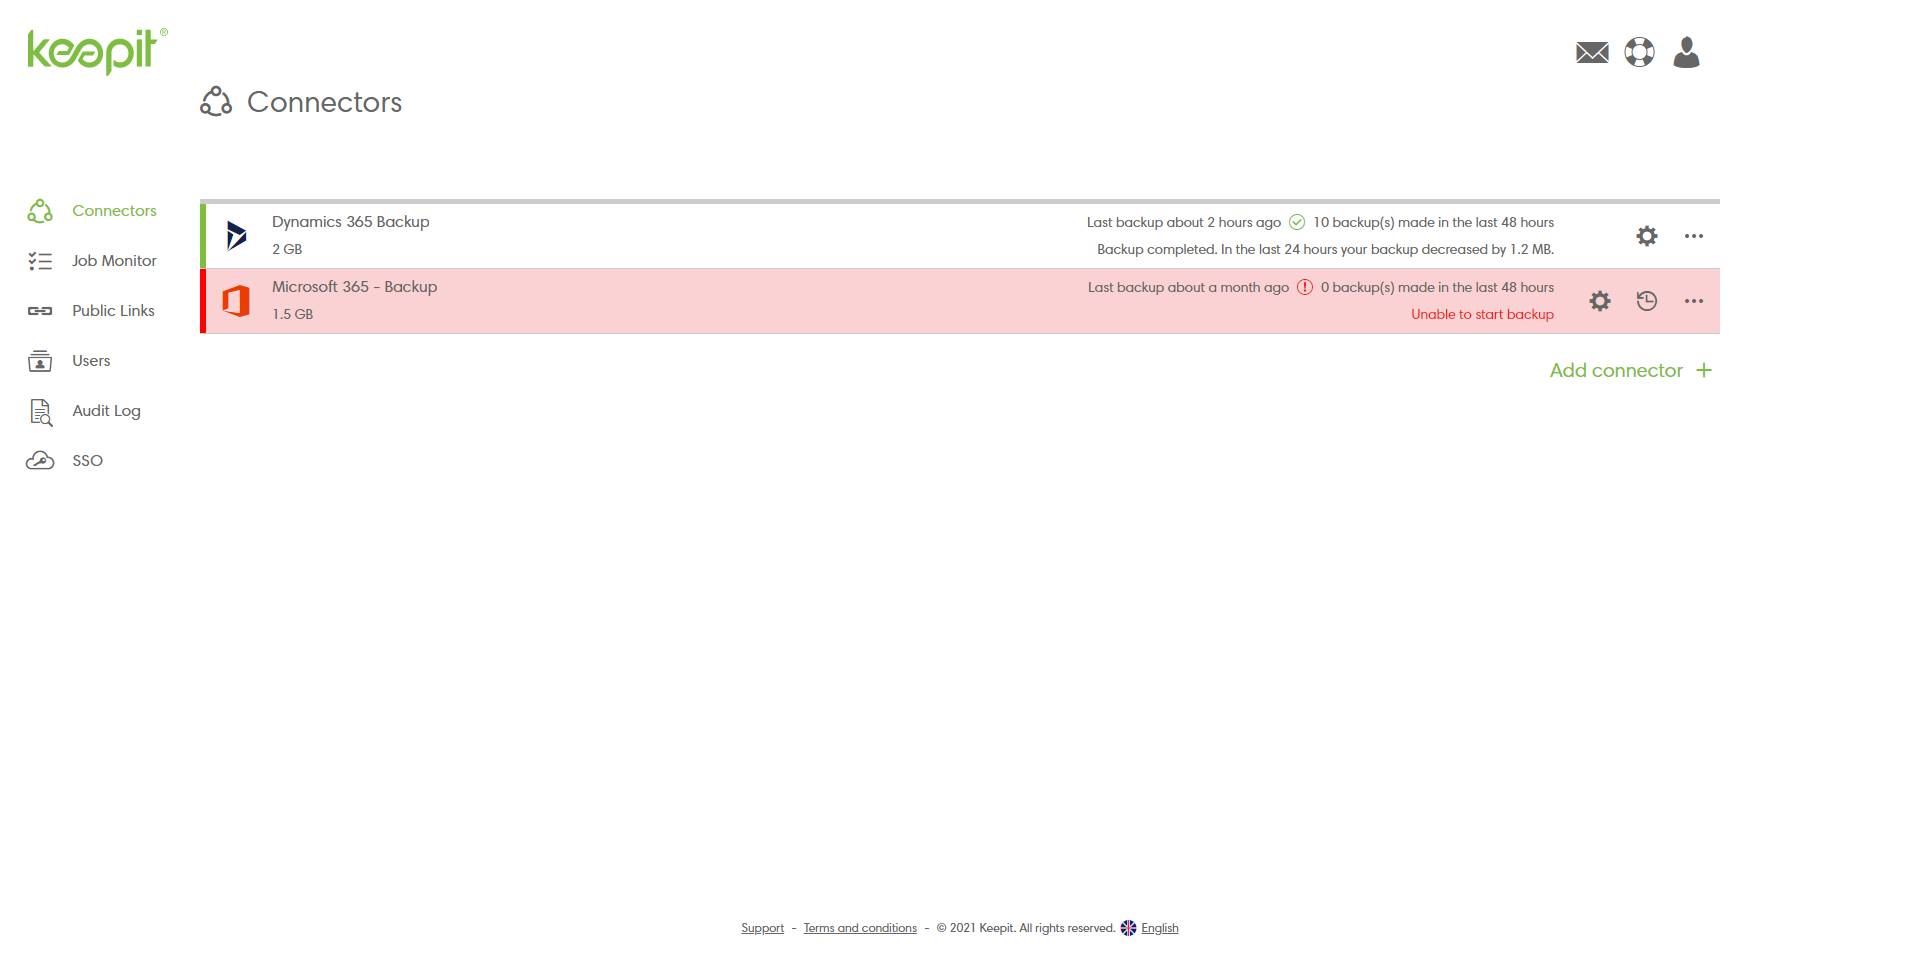This screenshot has width=1919, height=969.
Task: Change language via English link
Action: coord(1160,928)
